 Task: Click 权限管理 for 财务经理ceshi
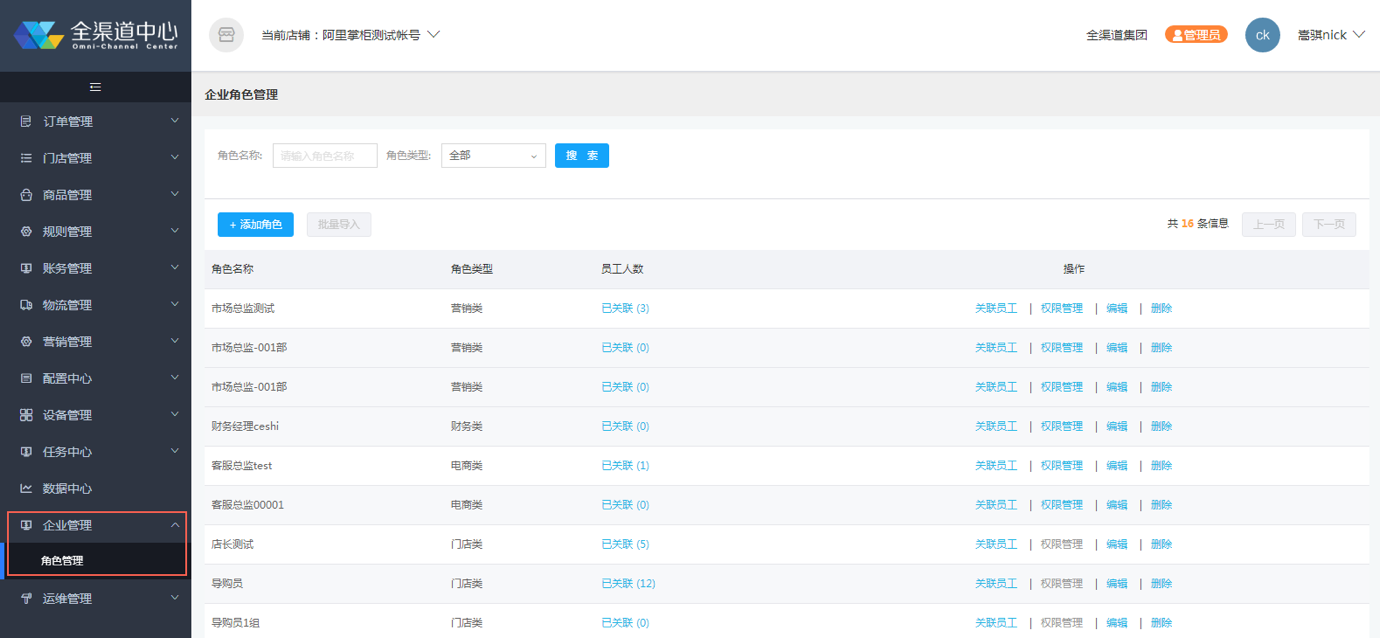pyautogui.click(x=1062, y=426)
